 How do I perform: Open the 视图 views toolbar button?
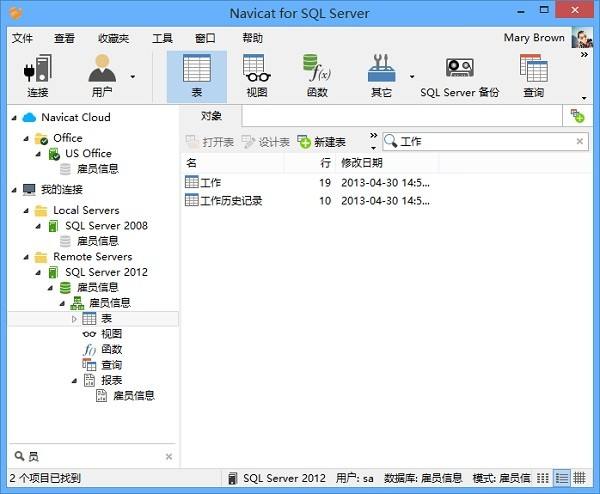[x=257, y=77]
